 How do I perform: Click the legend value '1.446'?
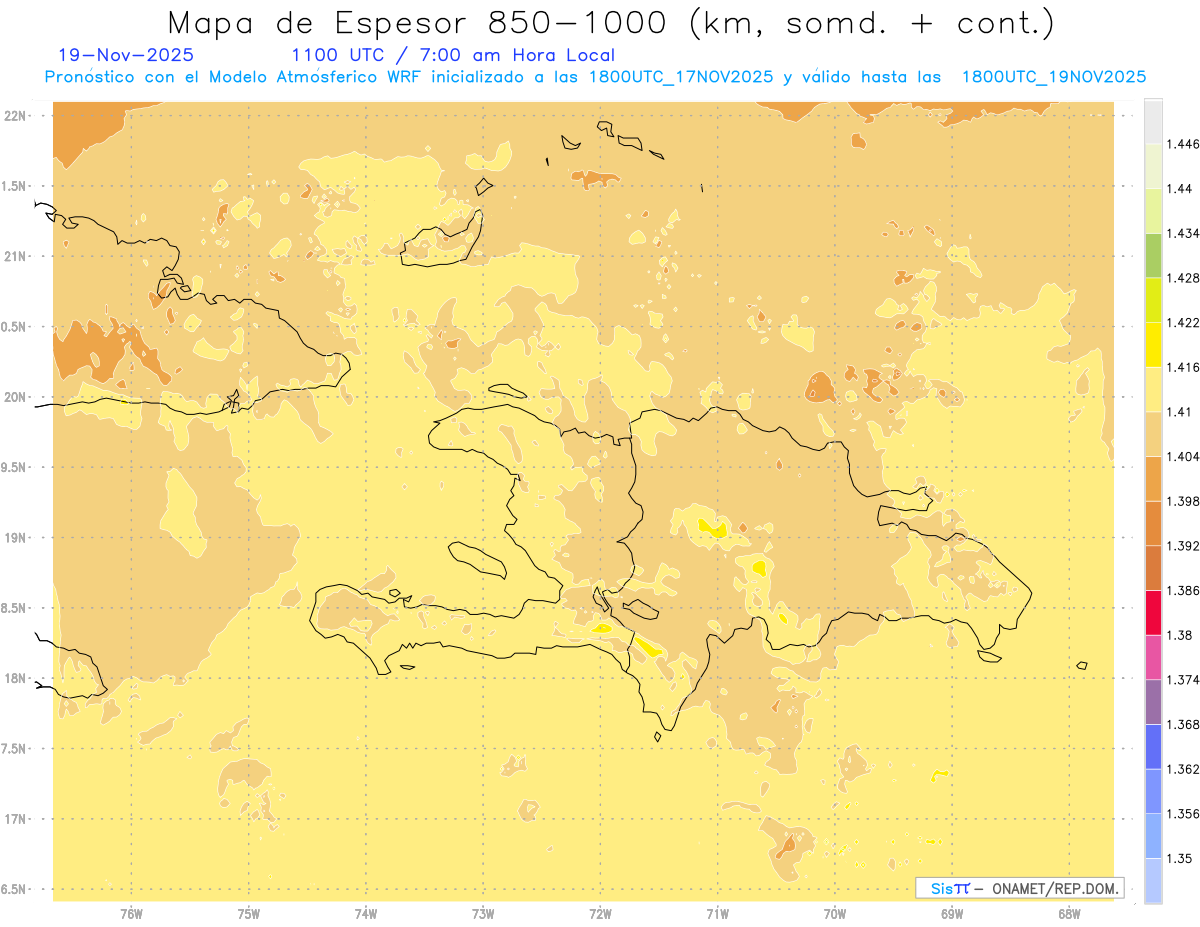click(x=1182, y=144)
